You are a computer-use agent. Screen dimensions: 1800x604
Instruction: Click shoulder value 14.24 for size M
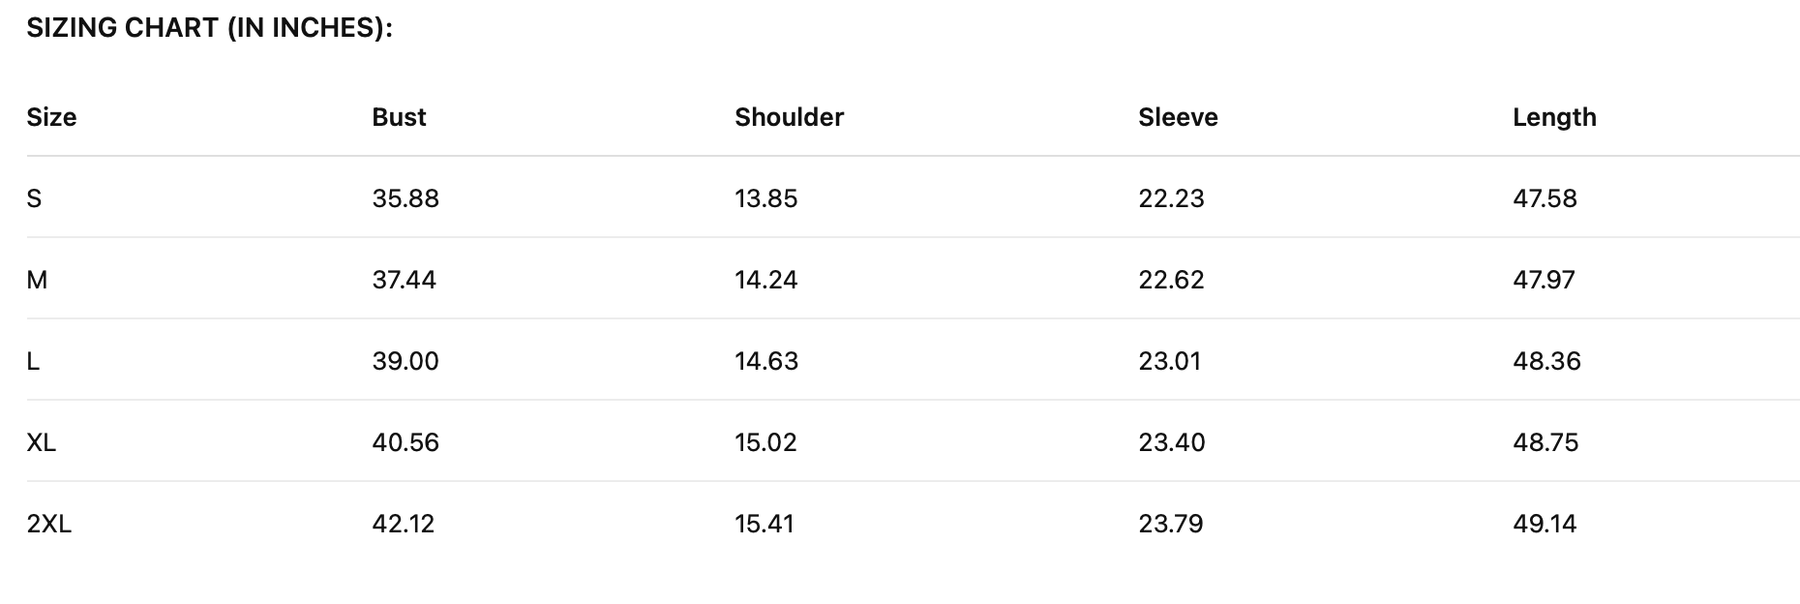point(766,280)
